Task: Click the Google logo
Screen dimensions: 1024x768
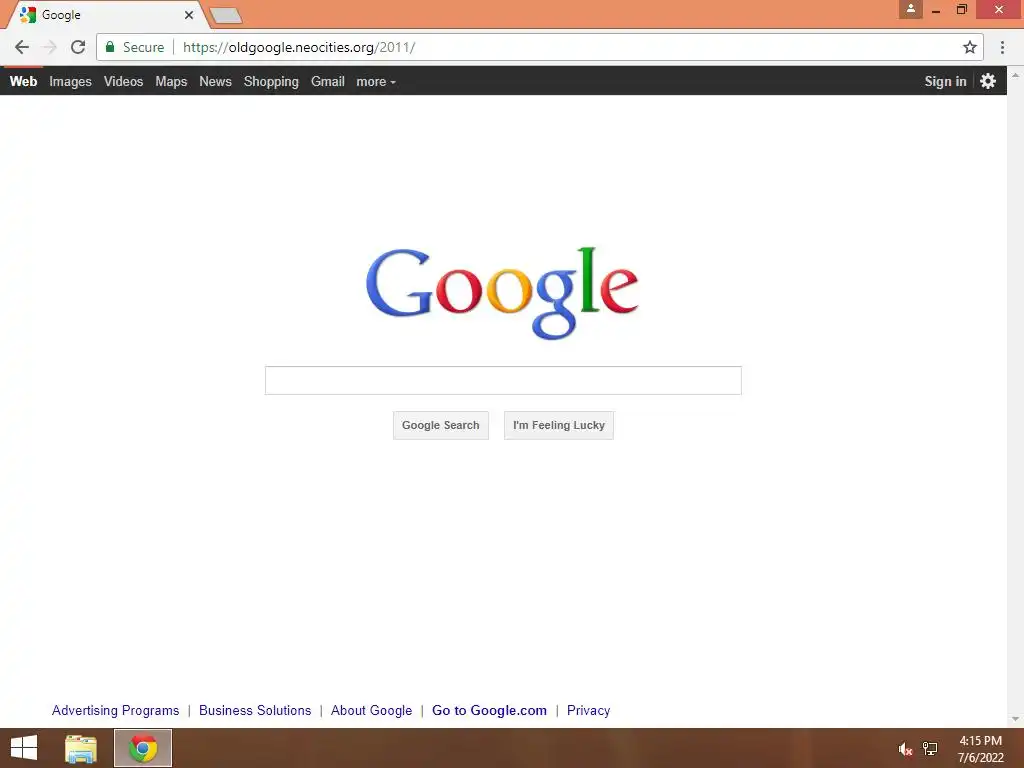Action: [x=502, y=293]
